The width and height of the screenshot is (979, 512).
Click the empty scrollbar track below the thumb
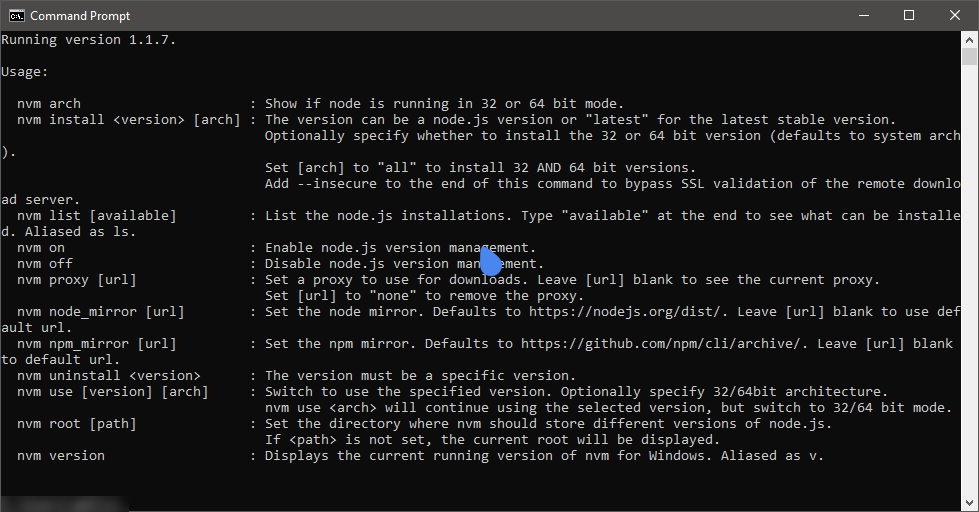969,281
